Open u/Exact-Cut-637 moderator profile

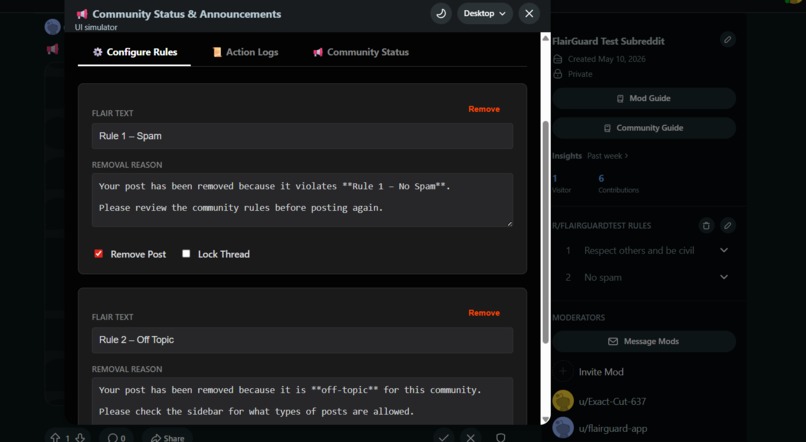click(612, 401)
